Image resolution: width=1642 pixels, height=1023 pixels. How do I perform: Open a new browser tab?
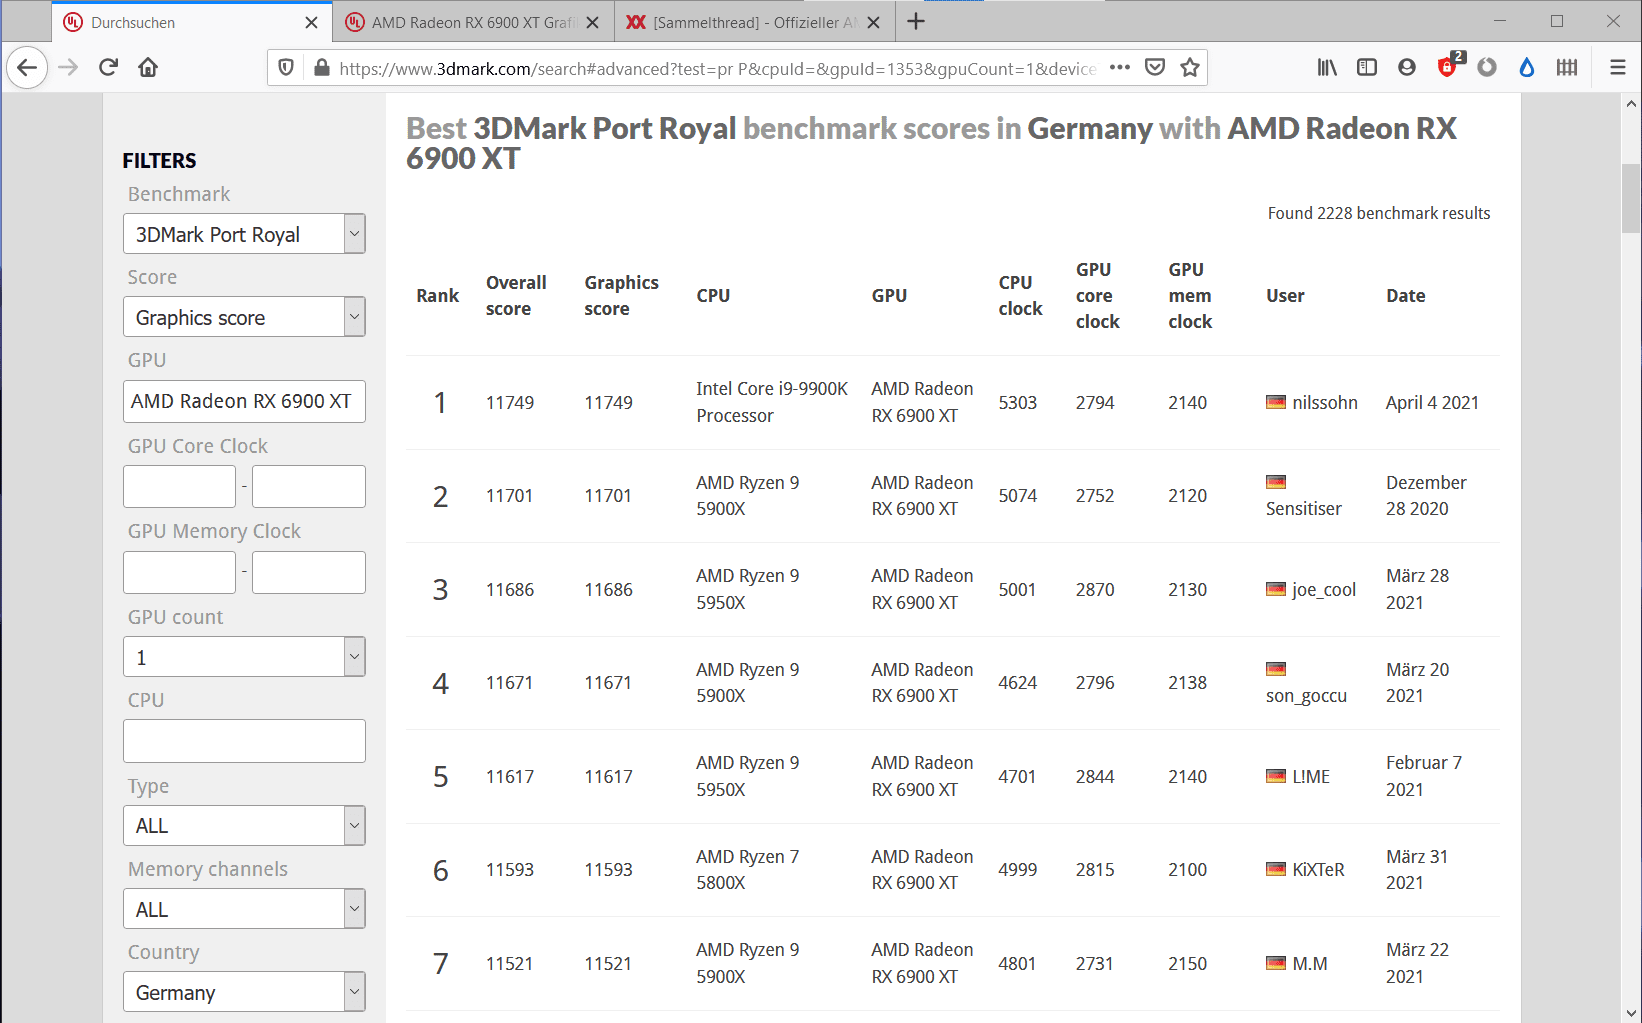[916, 22]
